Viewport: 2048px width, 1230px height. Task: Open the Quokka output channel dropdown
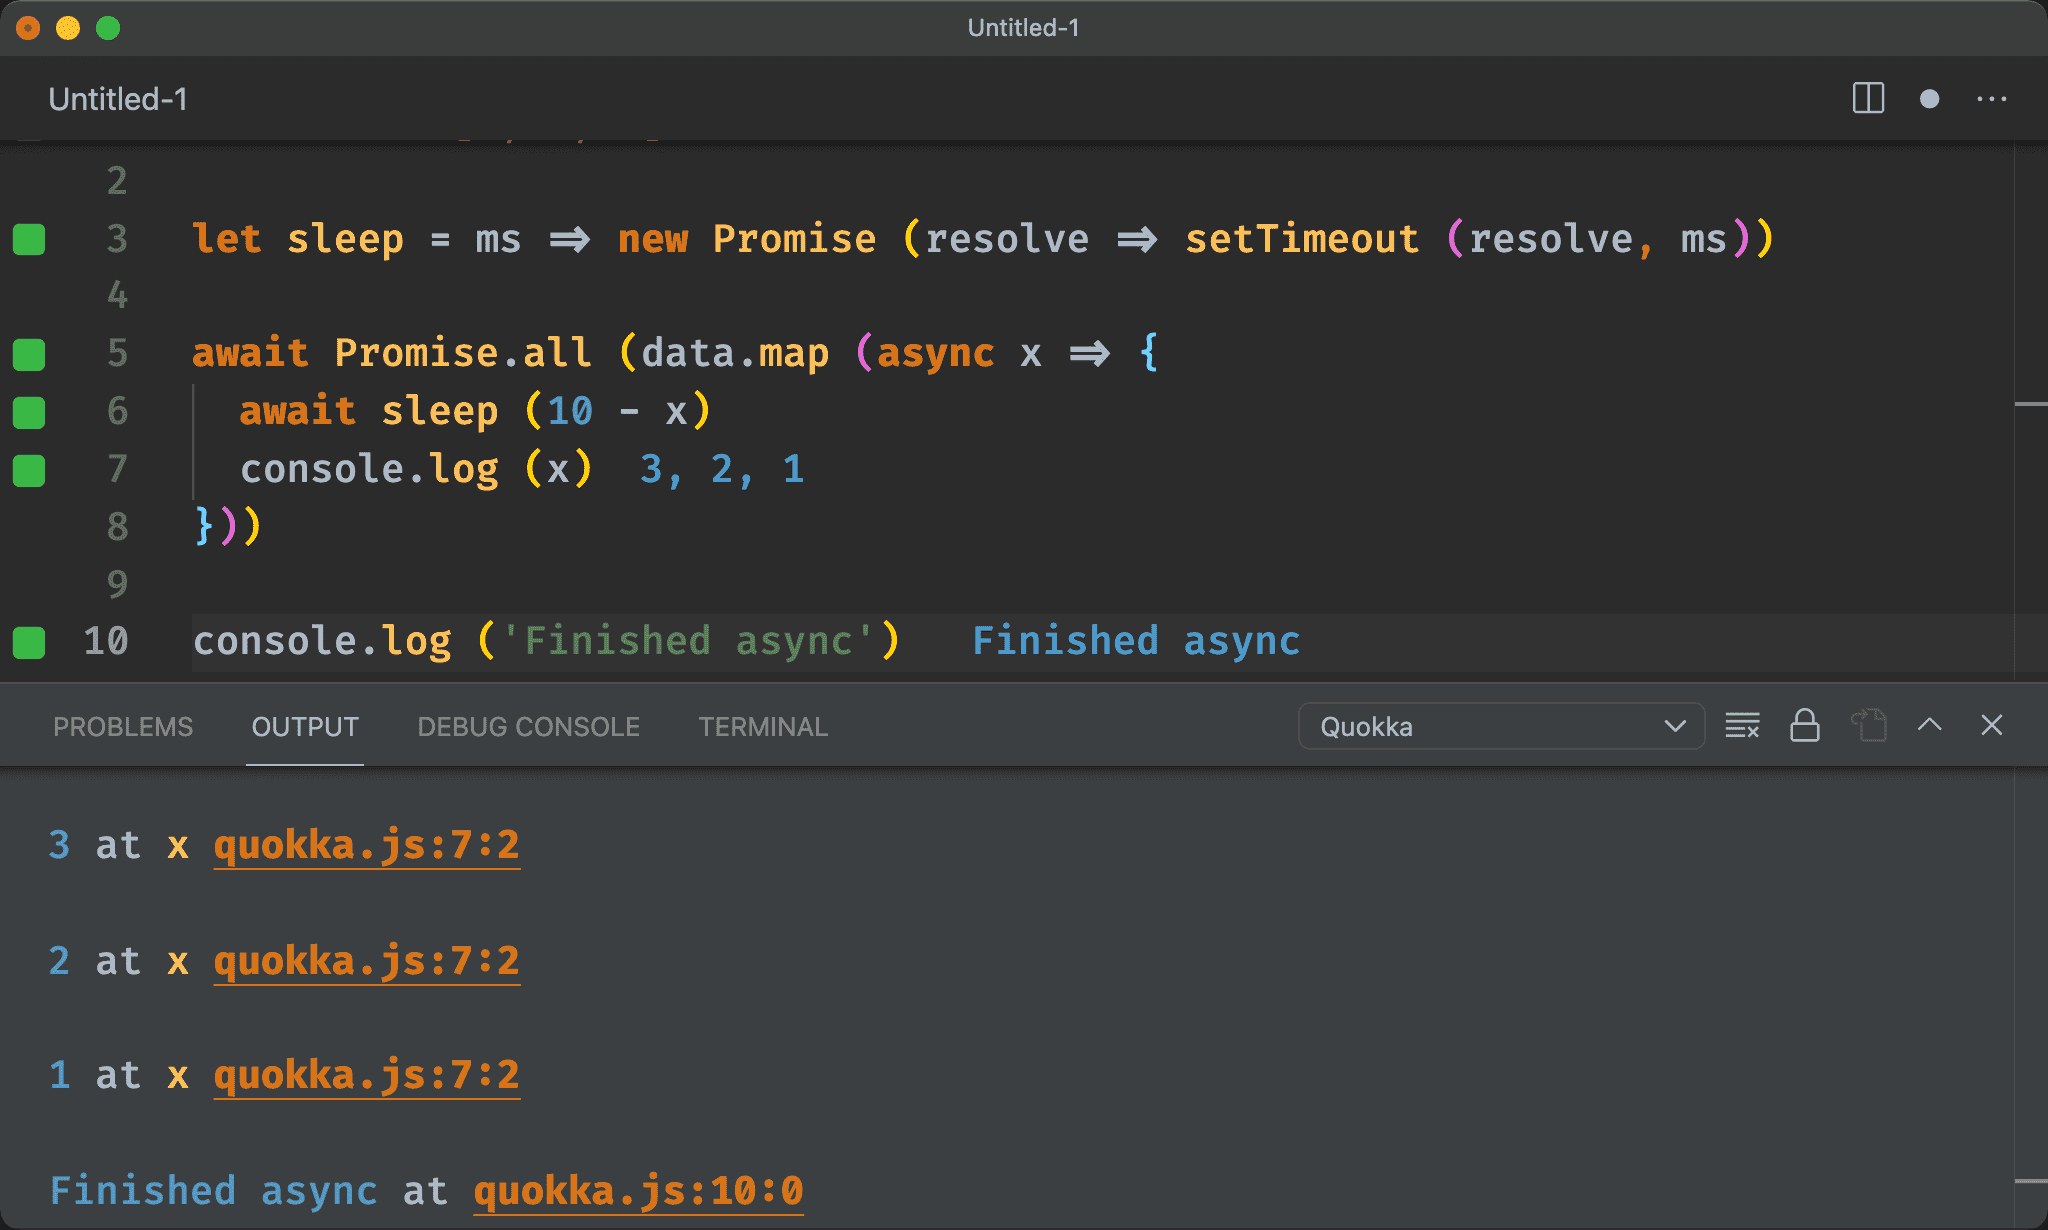point(1500,726)
